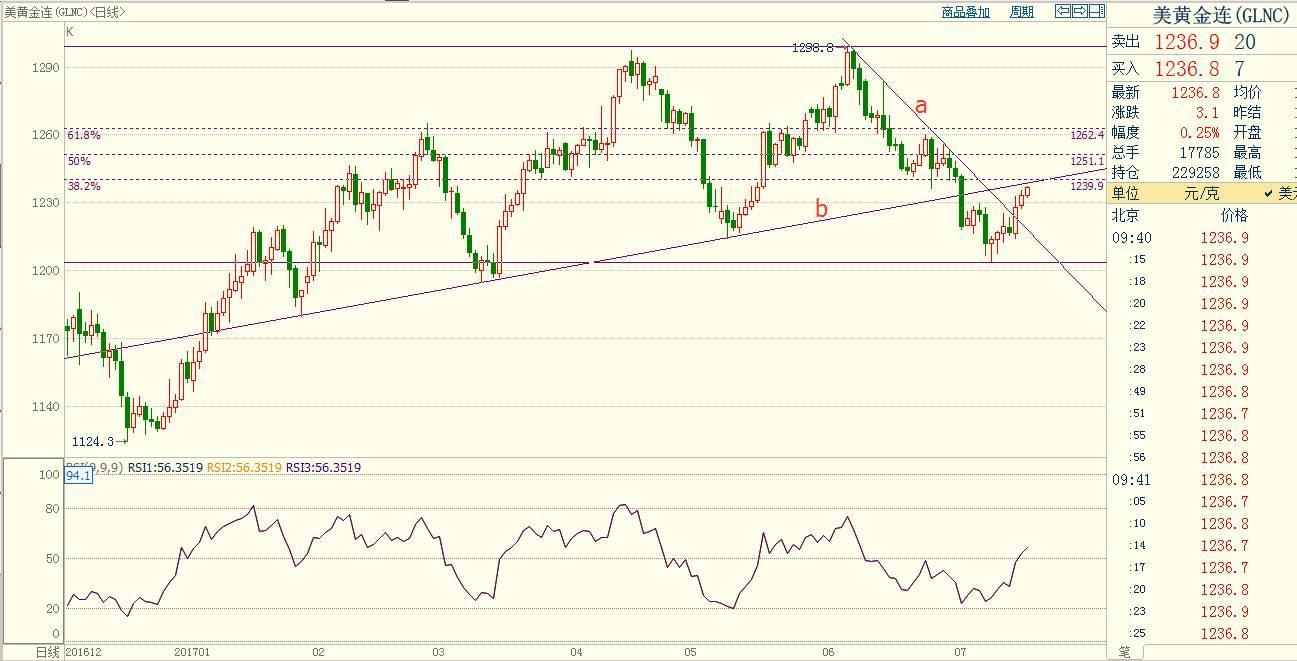Open the 周期 period link
This screenshot has height=661, width=1297.
[x=1021, y=12]
